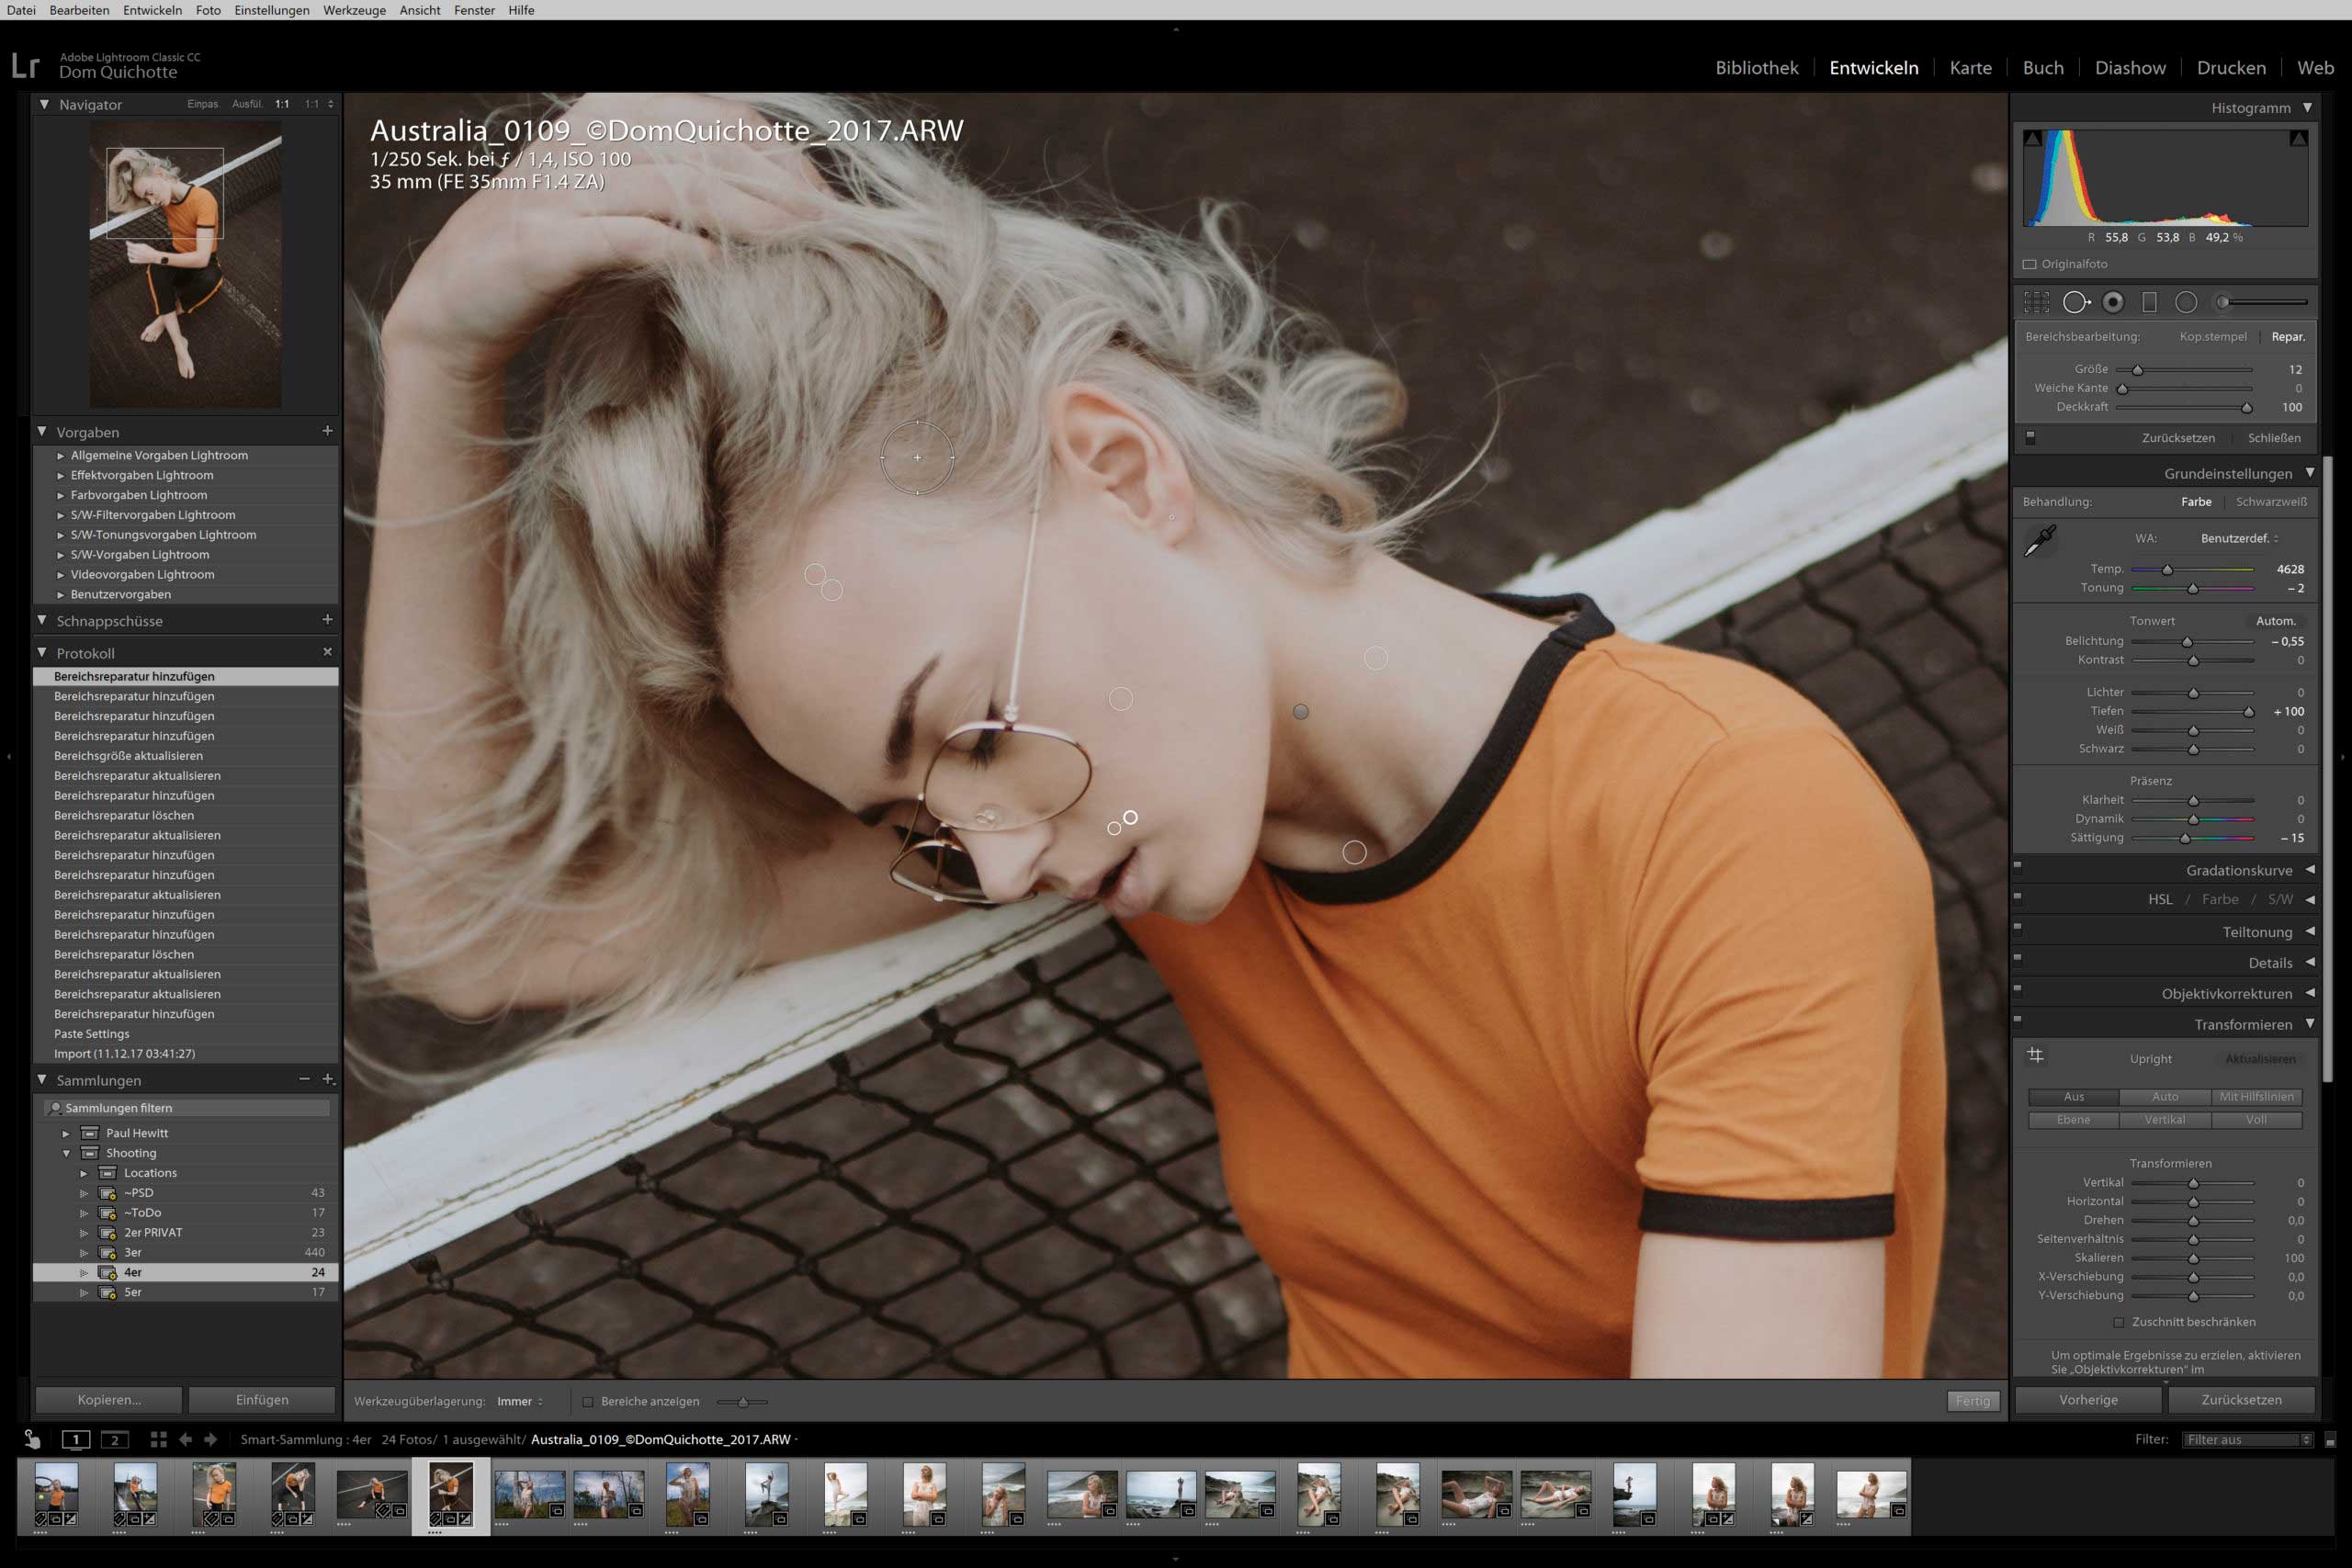This screenshot has height=1568, width=2352.
Task: Click the Kopieren... button
Action: [x=109, y=1400]
